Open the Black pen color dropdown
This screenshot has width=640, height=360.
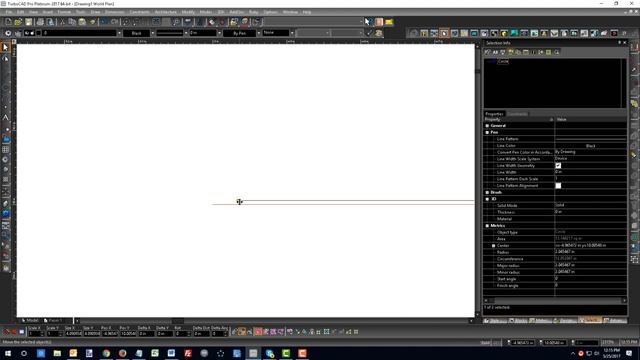click(153, 33)
